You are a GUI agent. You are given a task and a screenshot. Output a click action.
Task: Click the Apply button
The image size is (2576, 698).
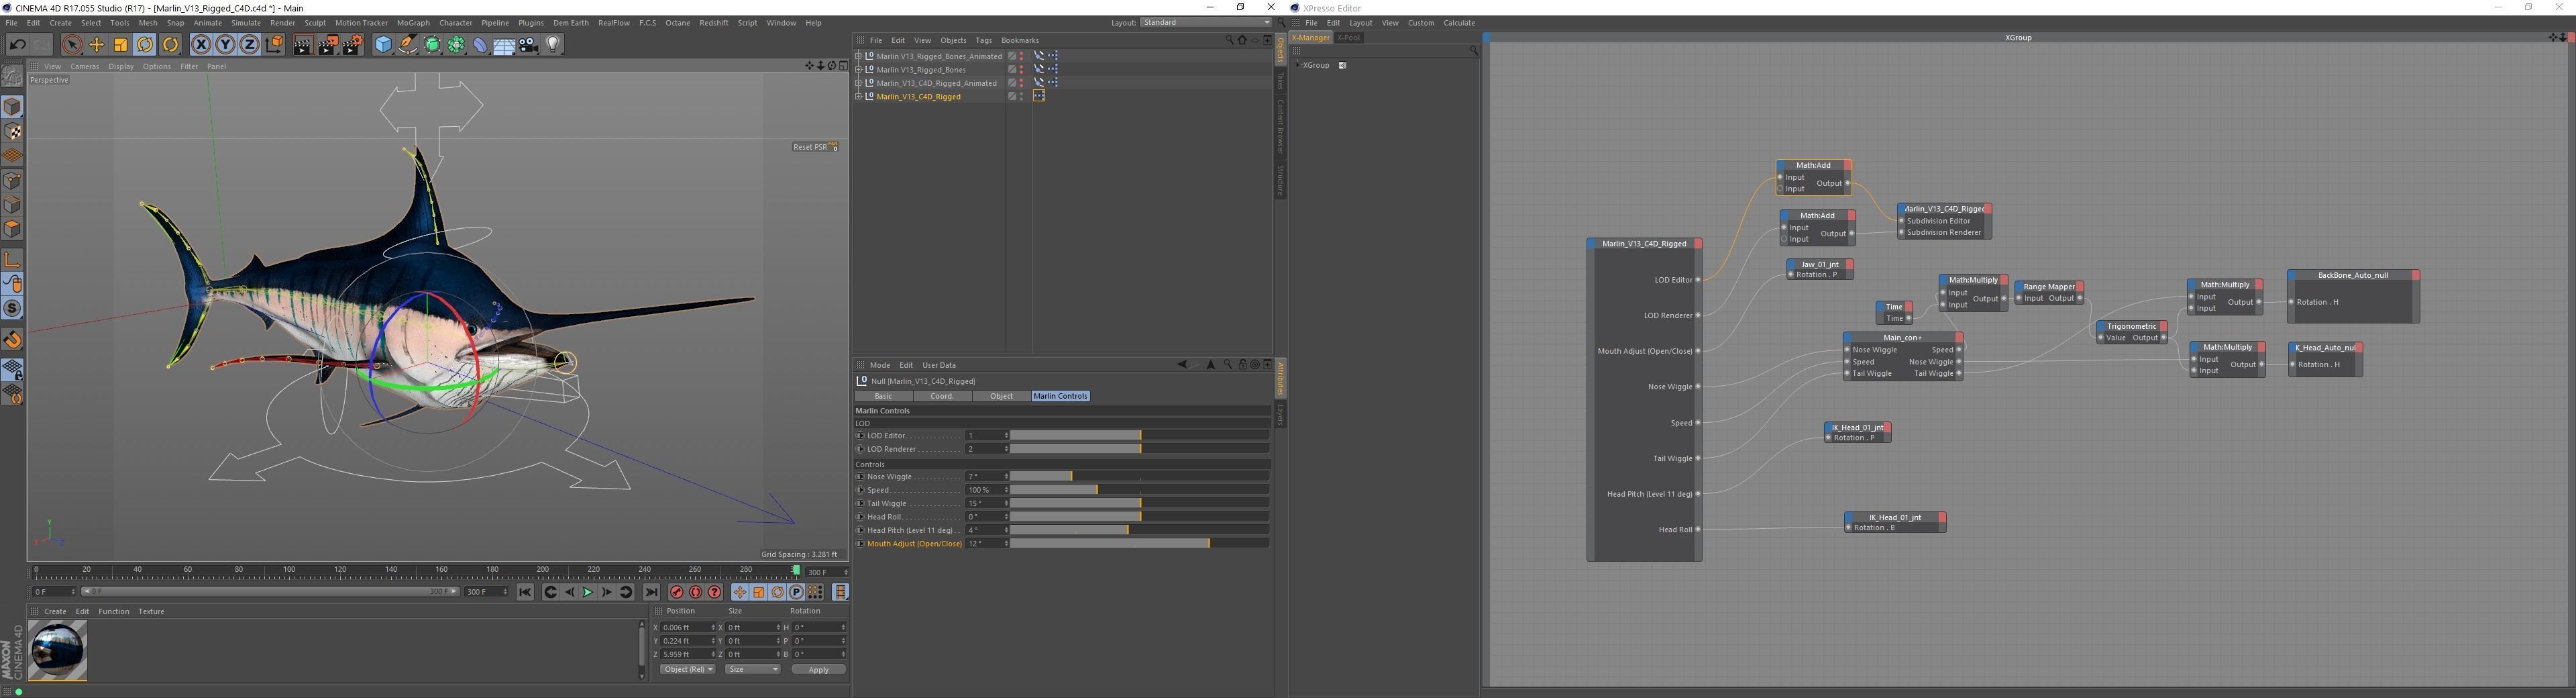click(819, 669)
